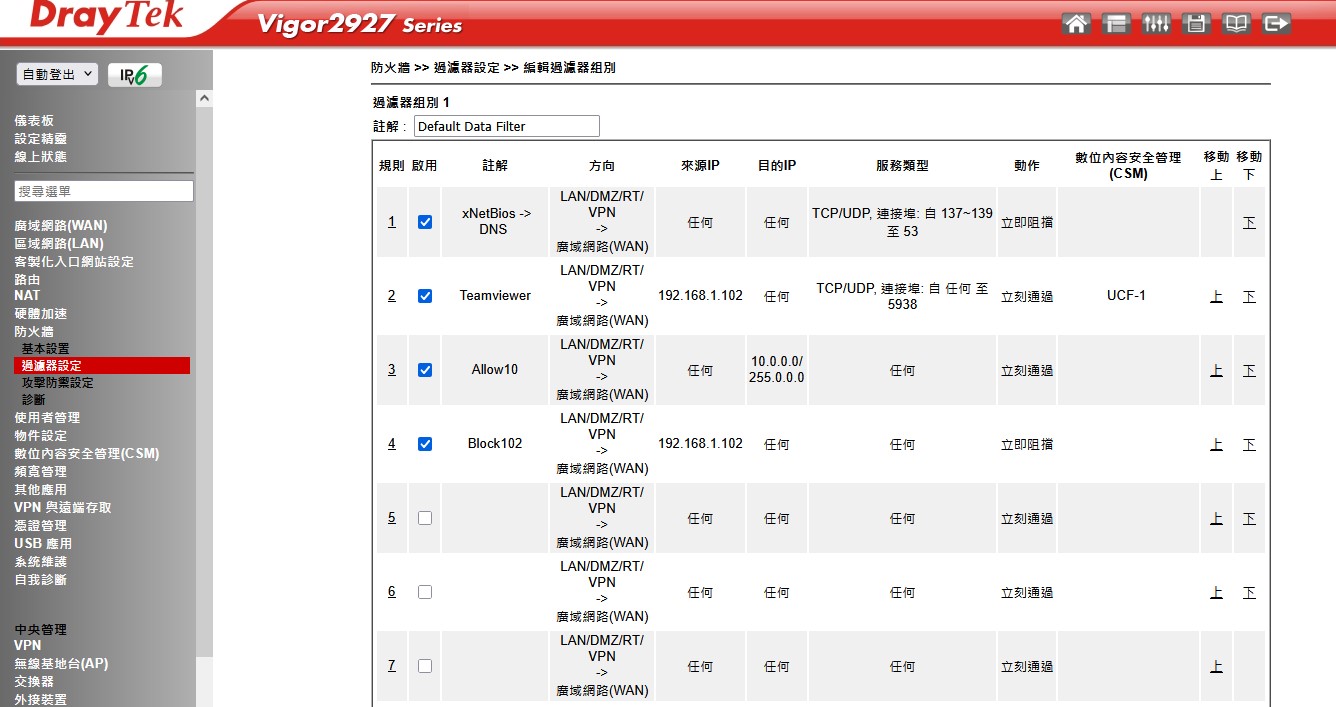Uncheck the Teamviewer rule enable box
The image size is (1336, 707).
tap(425, 296)
